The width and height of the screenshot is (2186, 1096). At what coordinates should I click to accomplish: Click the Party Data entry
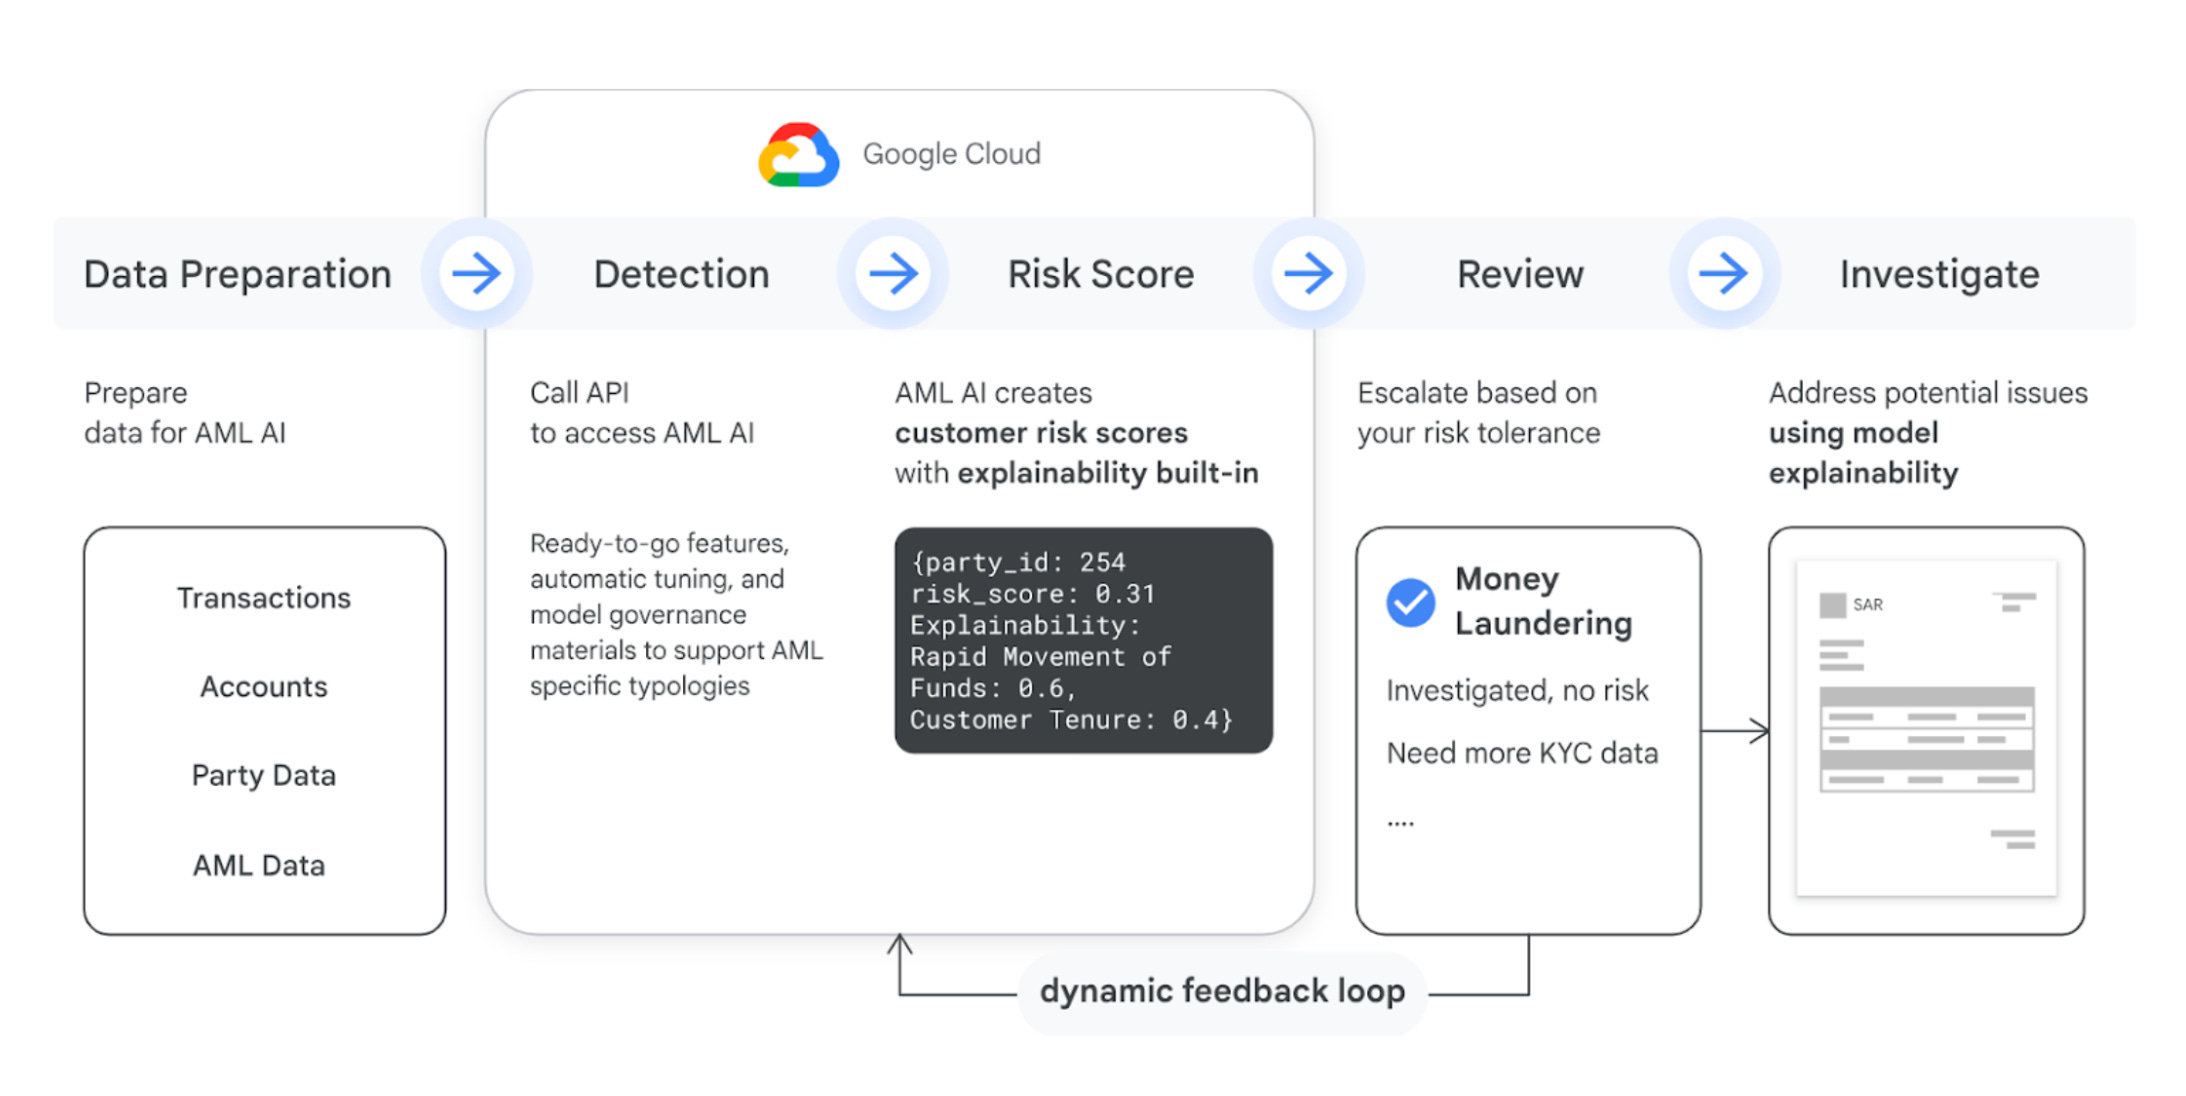pyautogui.click(x=264, y=776)
